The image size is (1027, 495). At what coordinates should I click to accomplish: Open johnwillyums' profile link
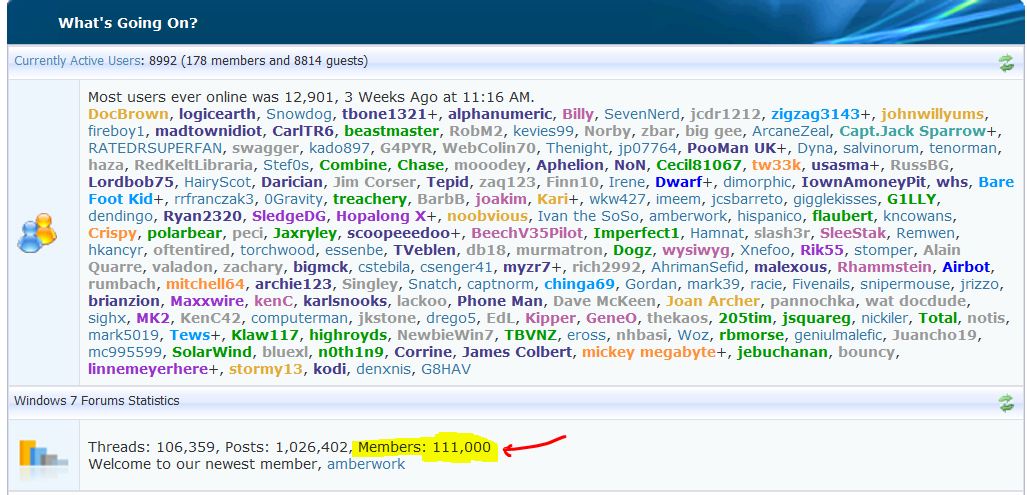(x=933, y=114)
